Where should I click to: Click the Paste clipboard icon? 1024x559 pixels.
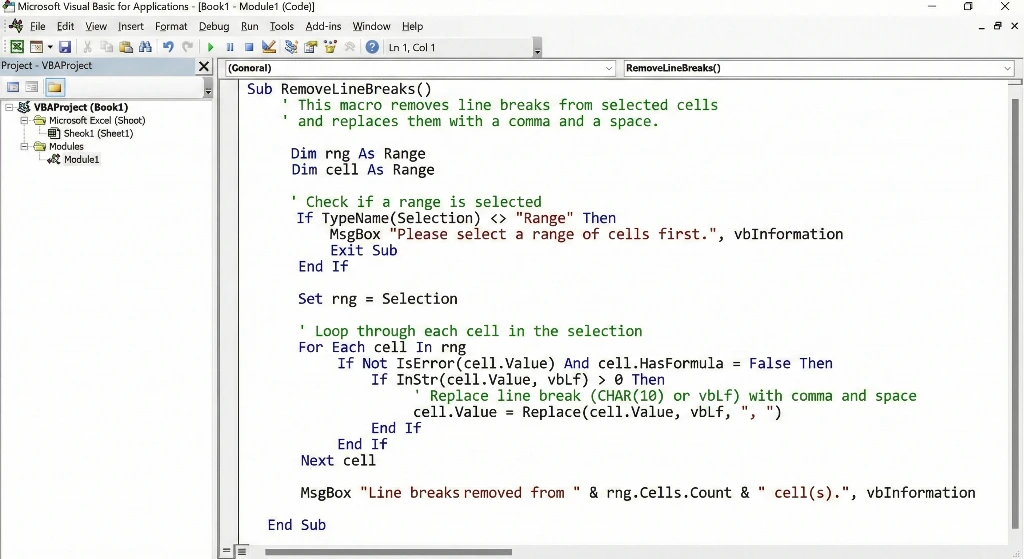point(126,47)
